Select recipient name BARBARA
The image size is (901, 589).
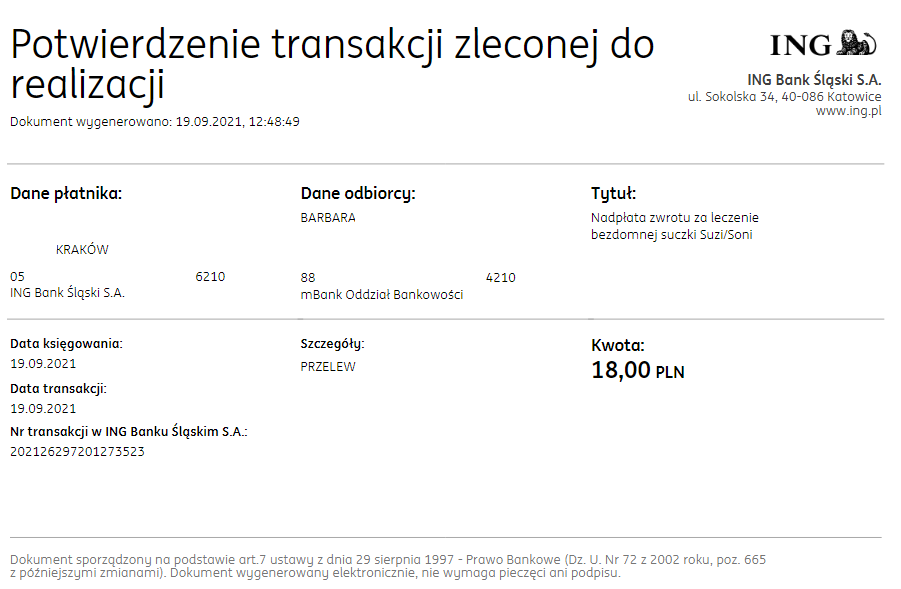click(x=328, y=218)
